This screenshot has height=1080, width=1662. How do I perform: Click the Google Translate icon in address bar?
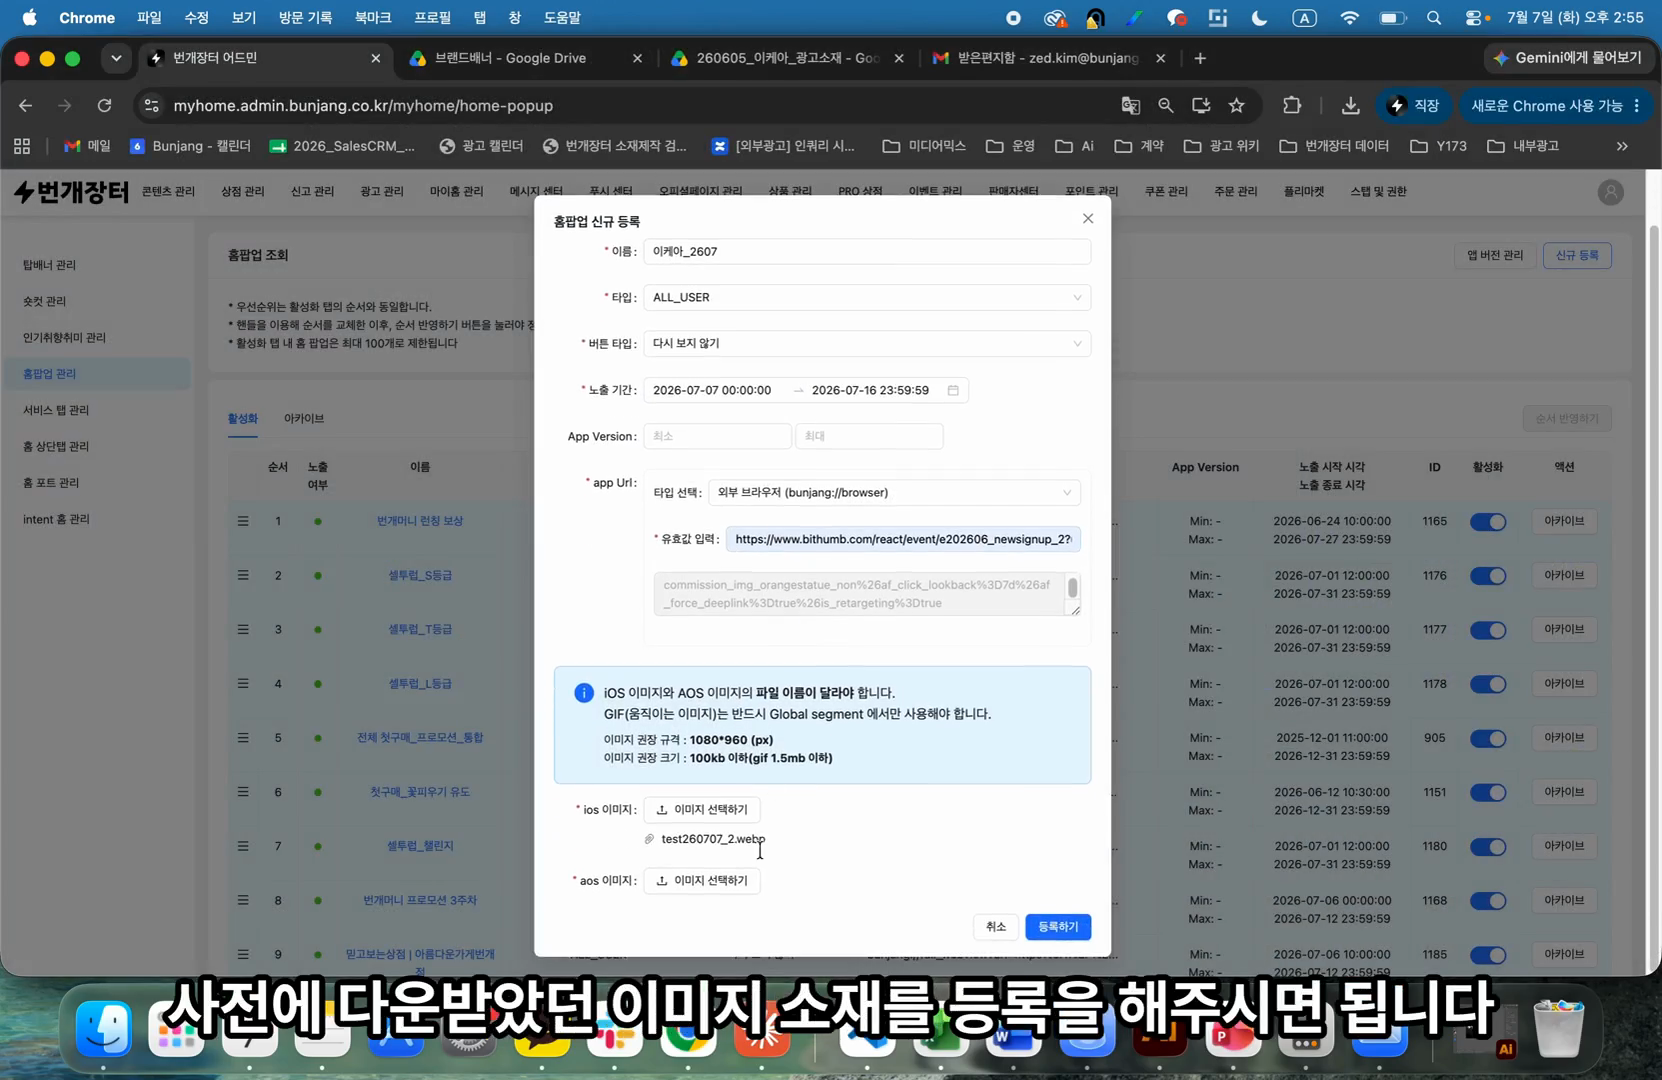tap(1131, 105)
